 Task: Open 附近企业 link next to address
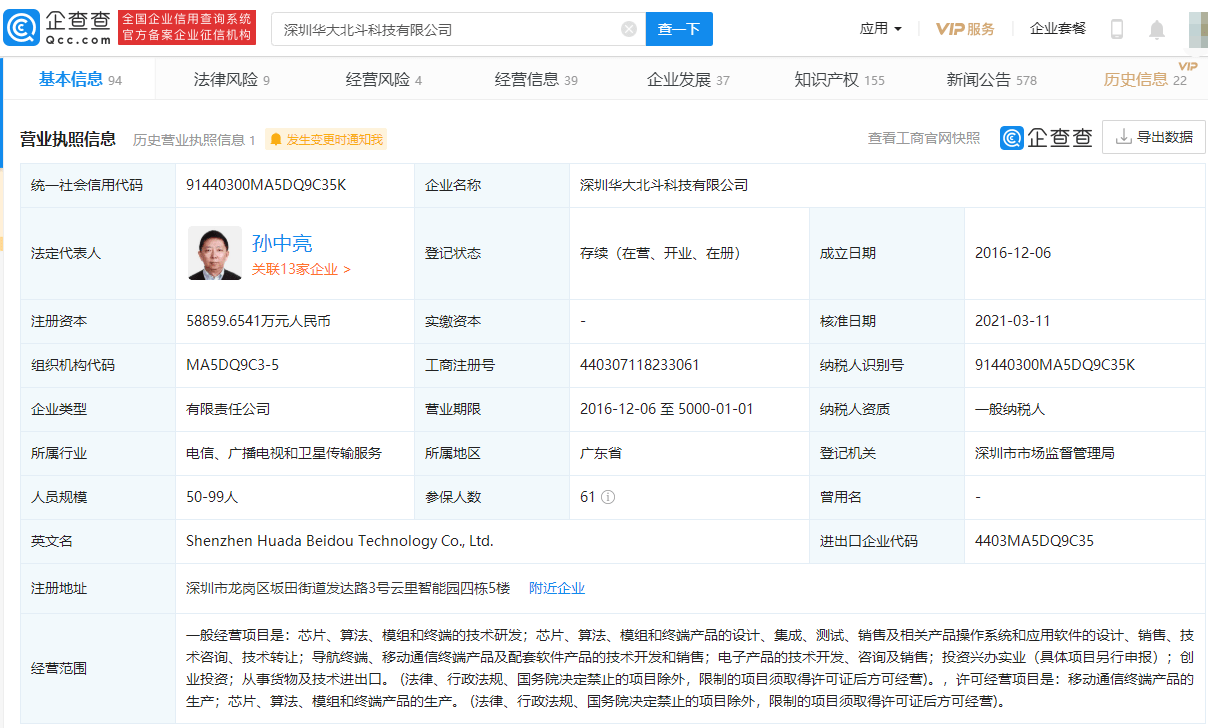[x=557, y=588]
